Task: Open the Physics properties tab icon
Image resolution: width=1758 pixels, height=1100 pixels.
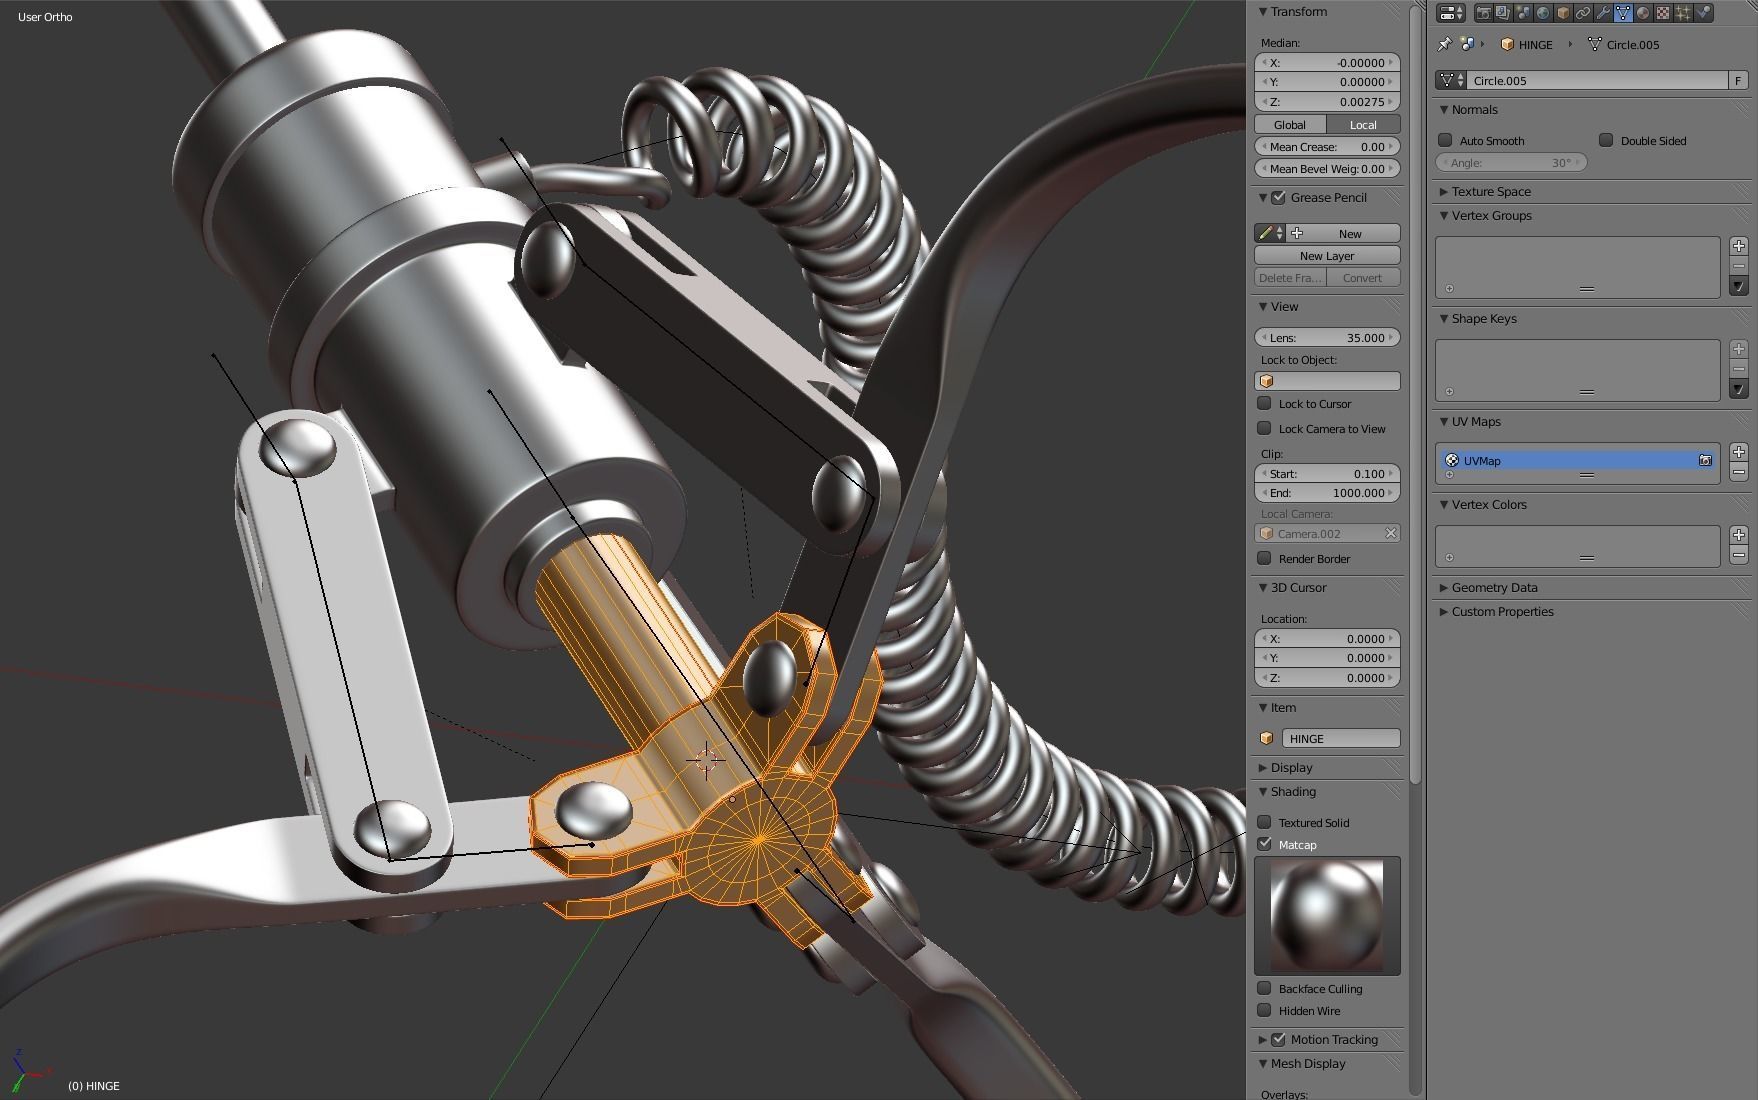Action: 1703,13
